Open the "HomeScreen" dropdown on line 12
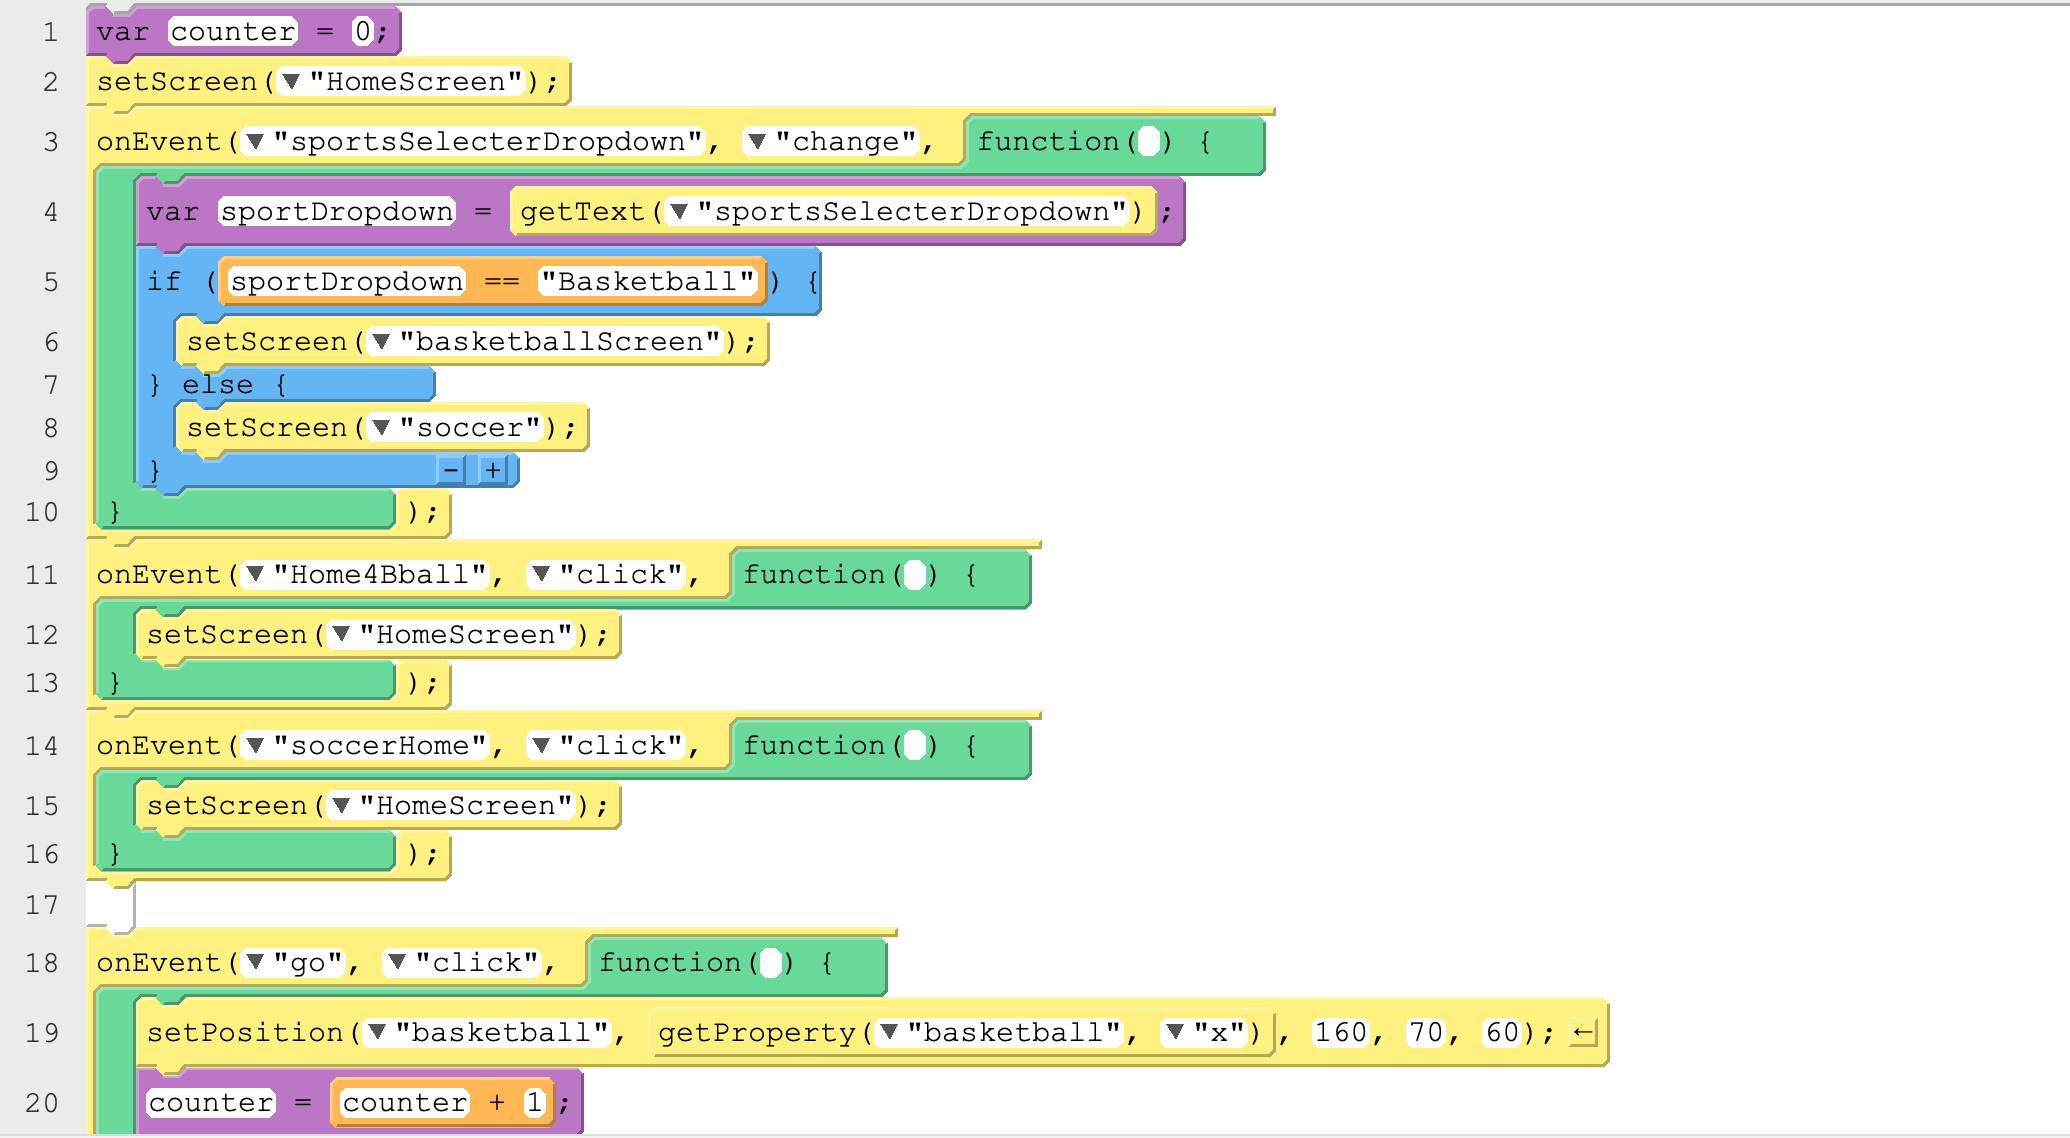The image size is (2070, 1138). click(x=341, y=635)
